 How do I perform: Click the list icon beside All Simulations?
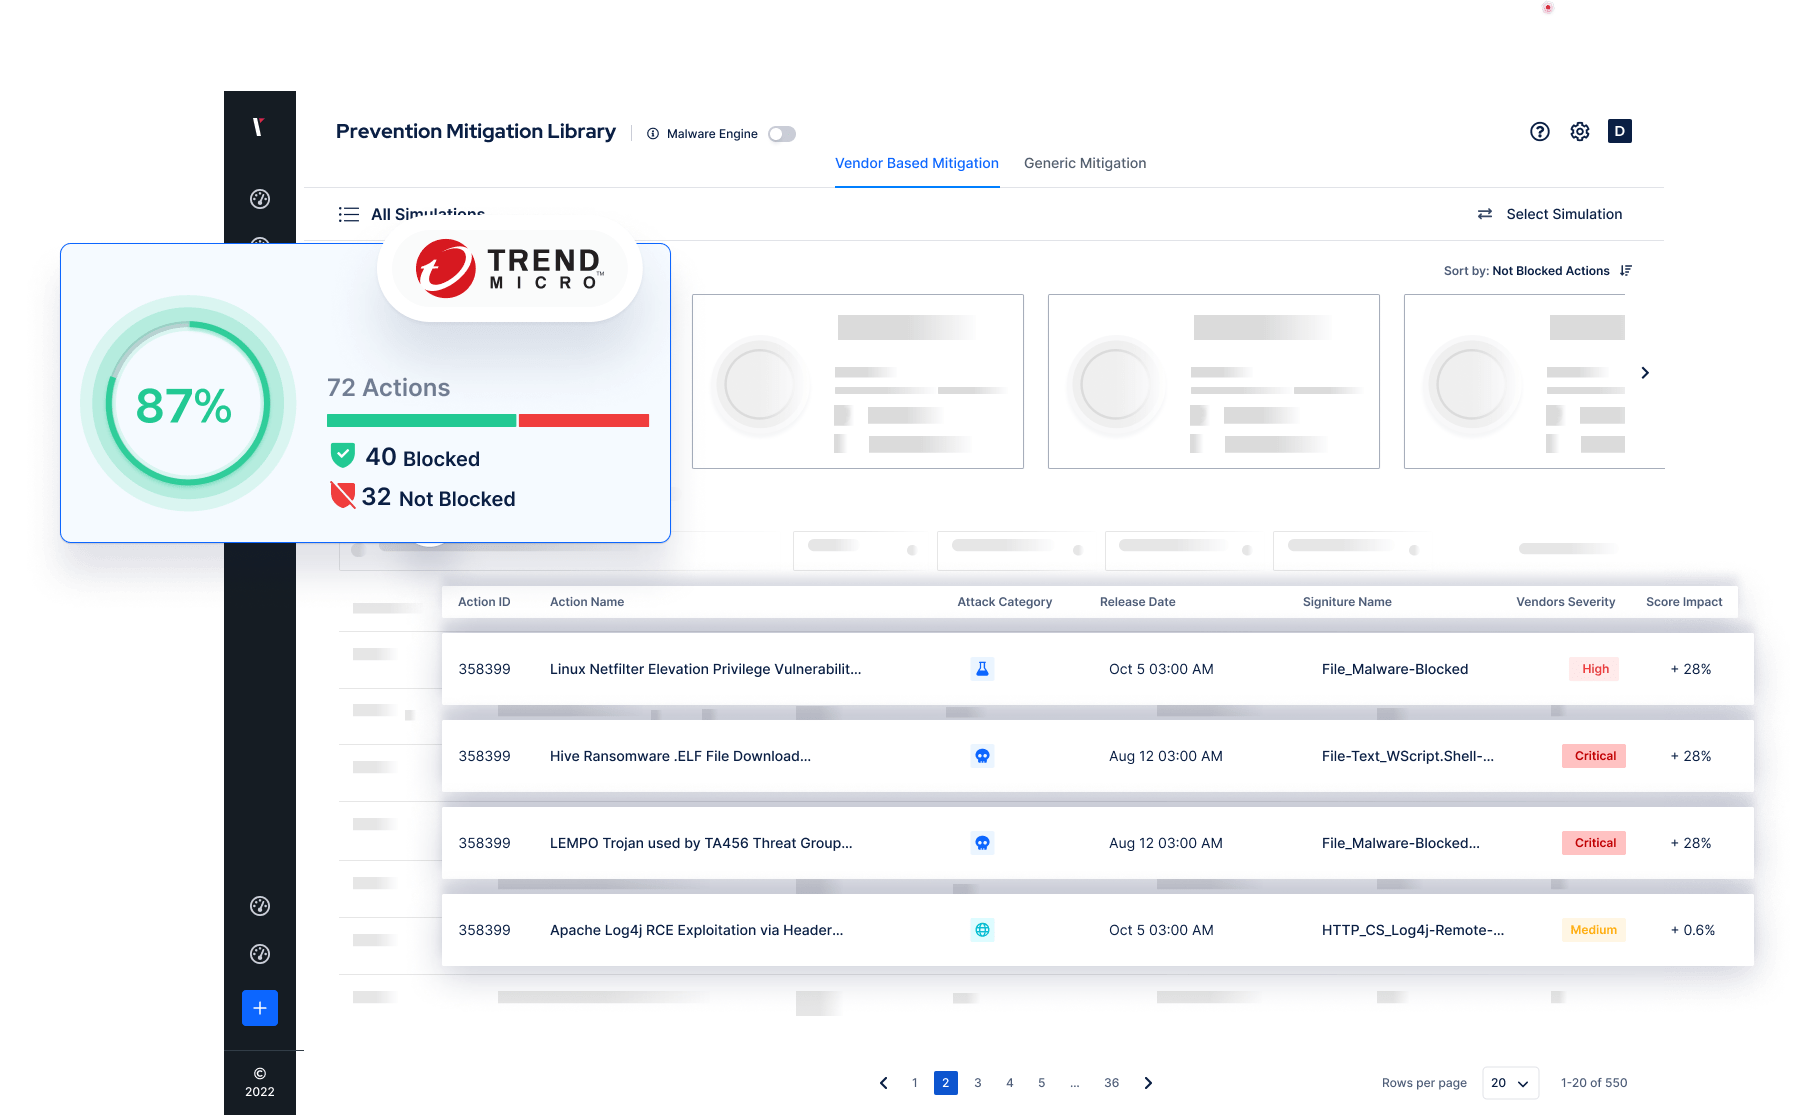coord(348,213)
